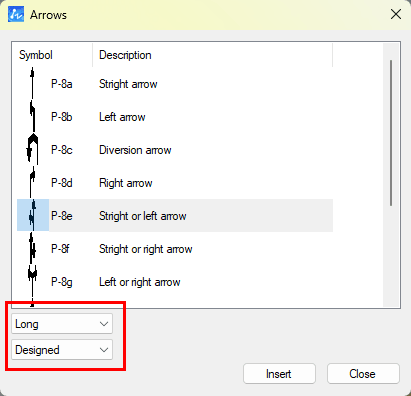Screen dimensions: 411x396
Task: Select the 'Stright or right arrow' text
Action: coord(146,249)
